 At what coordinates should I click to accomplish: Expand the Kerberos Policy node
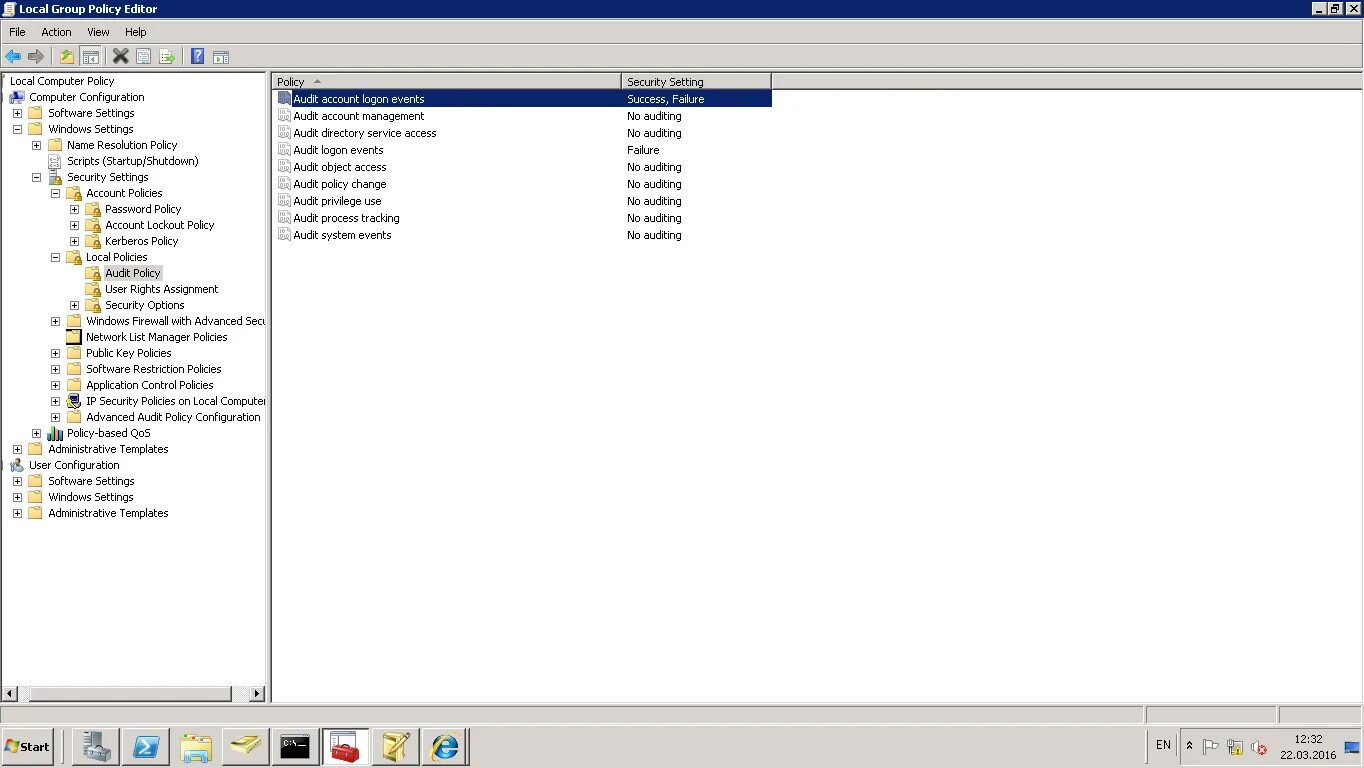74,241
